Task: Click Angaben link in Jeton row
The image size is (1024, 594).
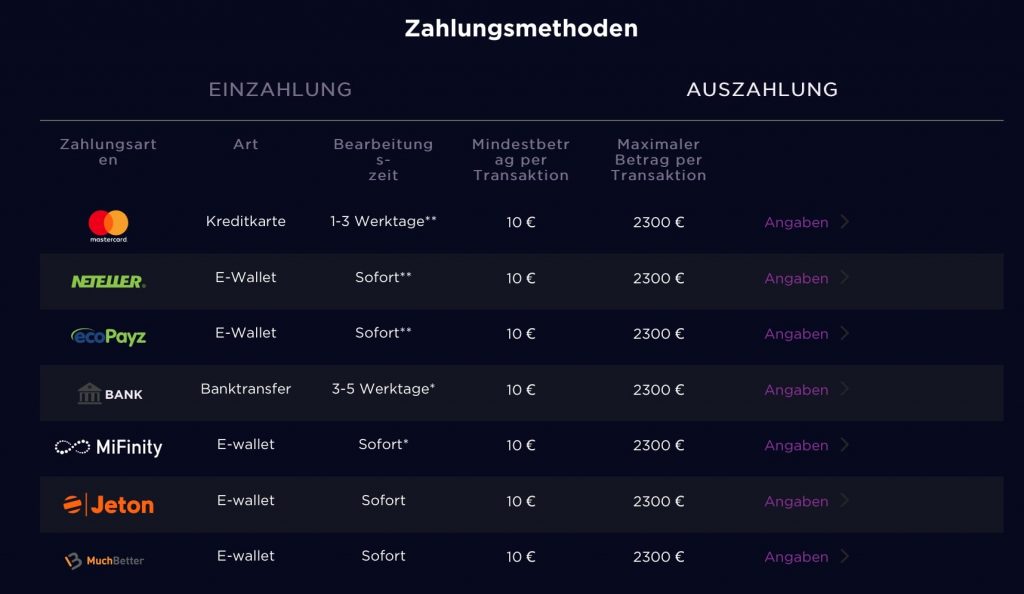Action: click(x=796, y=502)
